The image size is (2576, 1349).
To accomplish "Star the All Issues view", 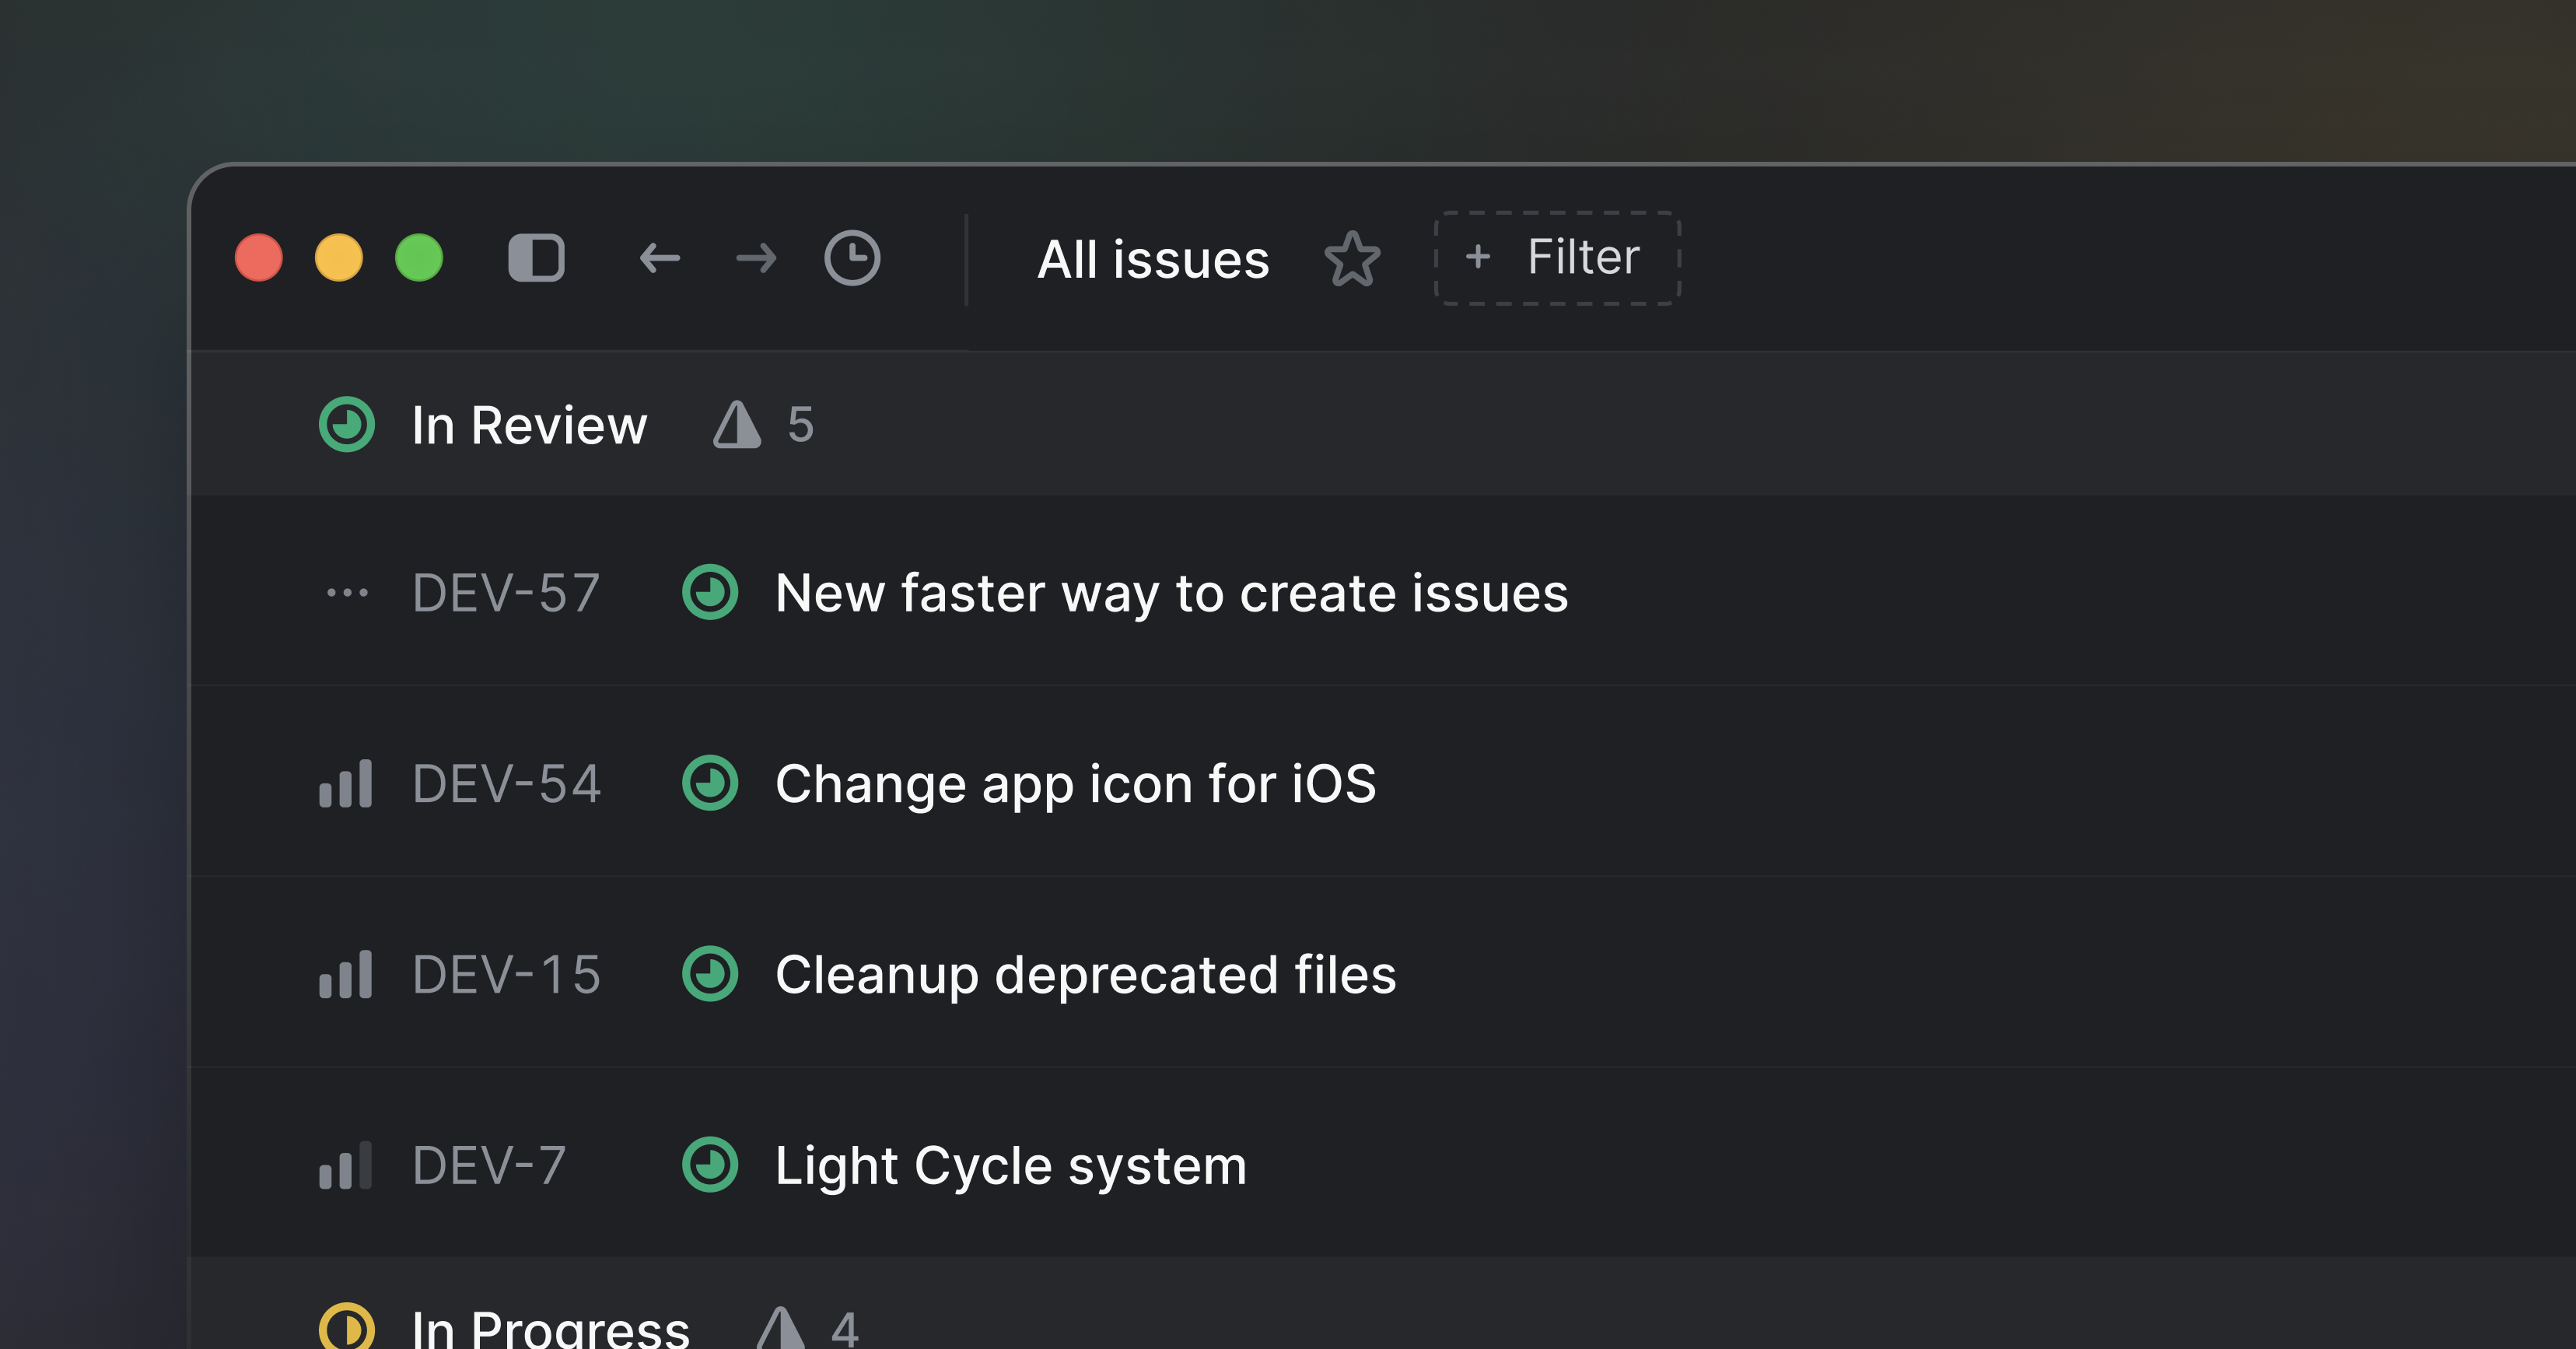I will 1354,259.
